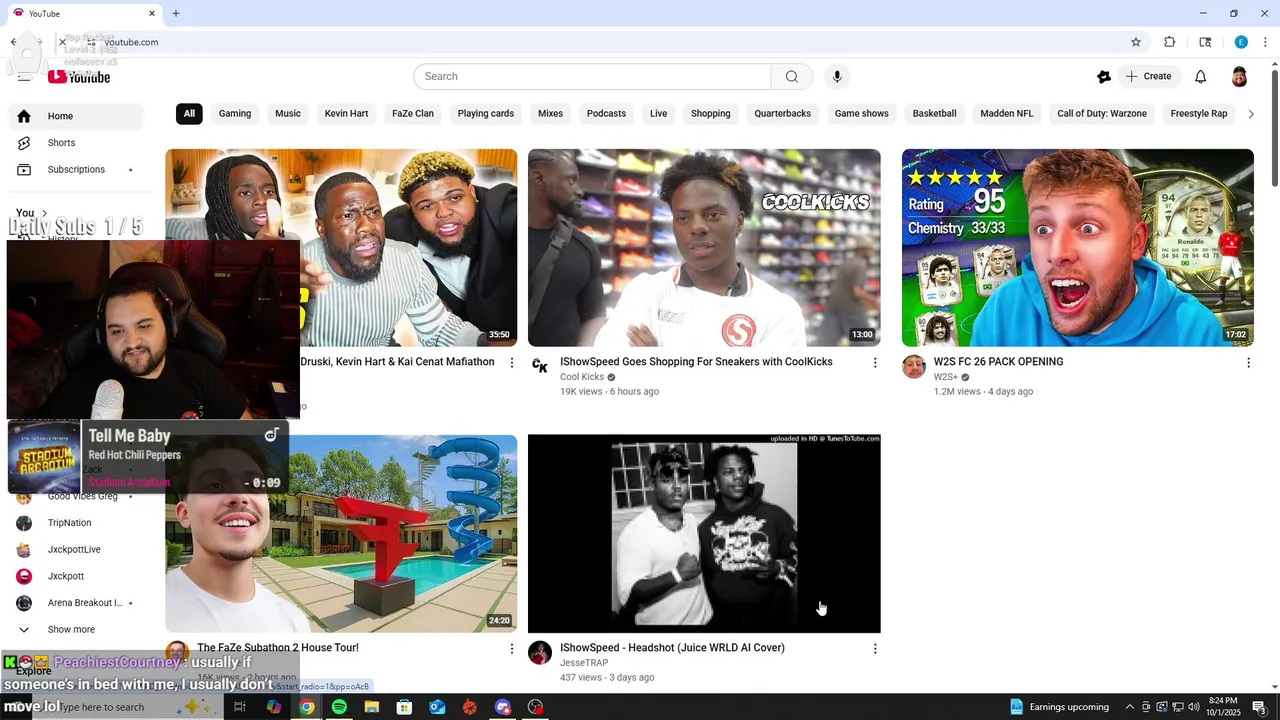Open File Explorer from the taskbar

(372, 707)
